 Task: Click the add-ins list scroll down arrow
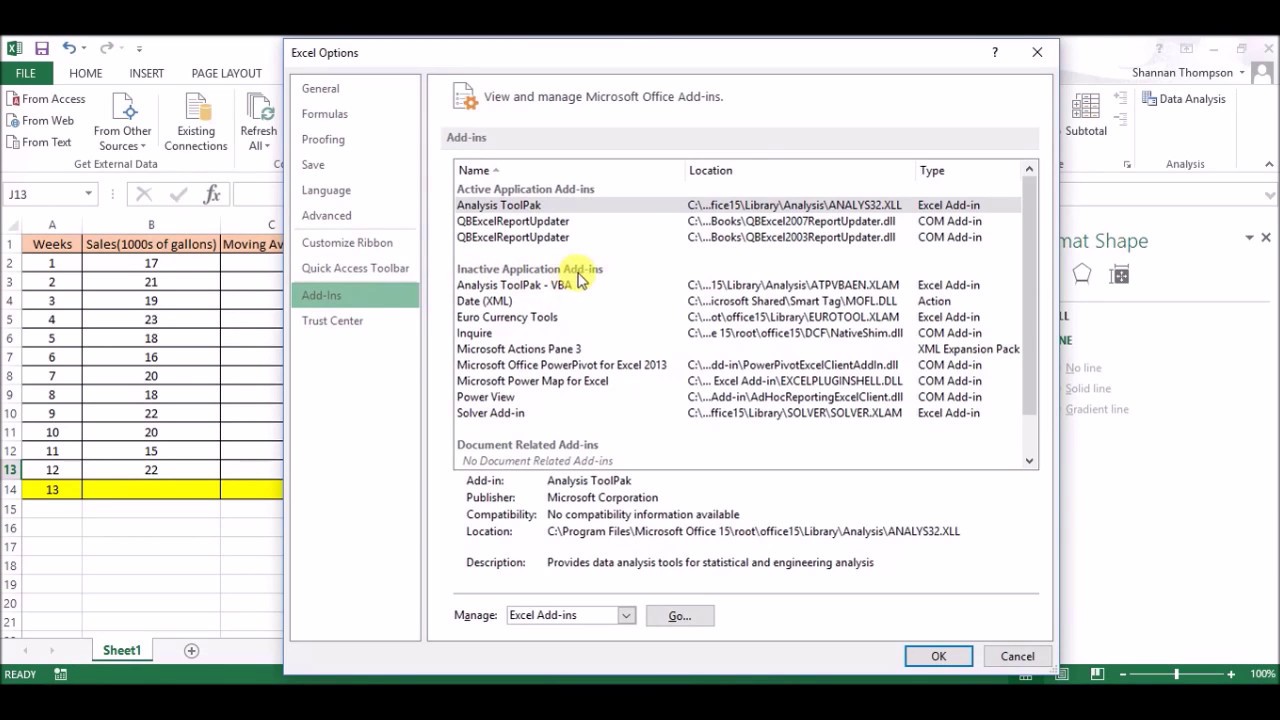click(x=1029, y=461)
